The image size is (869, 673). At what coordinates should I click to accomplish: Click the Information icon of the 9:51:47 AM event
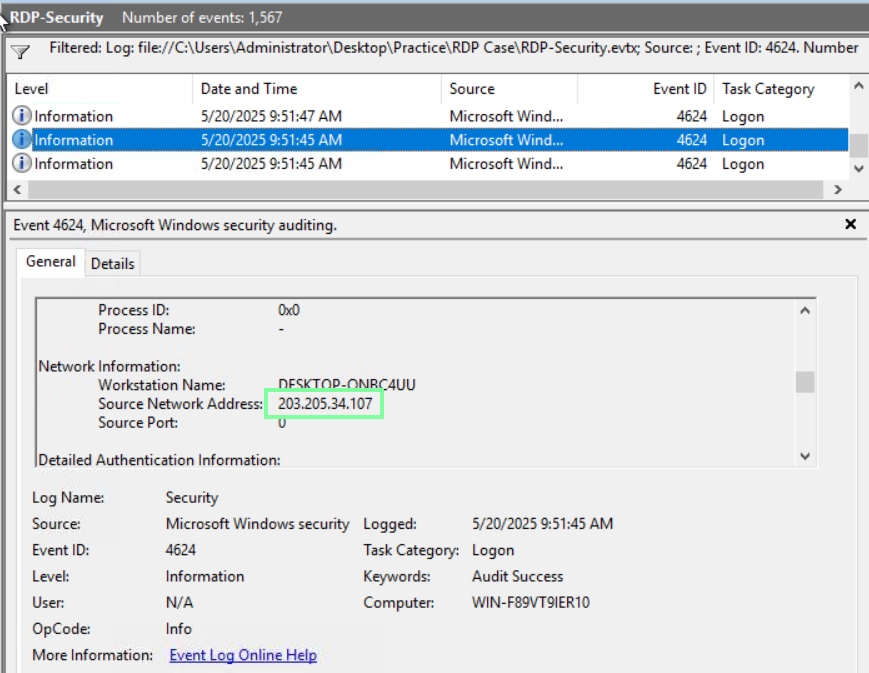point(22,116)
